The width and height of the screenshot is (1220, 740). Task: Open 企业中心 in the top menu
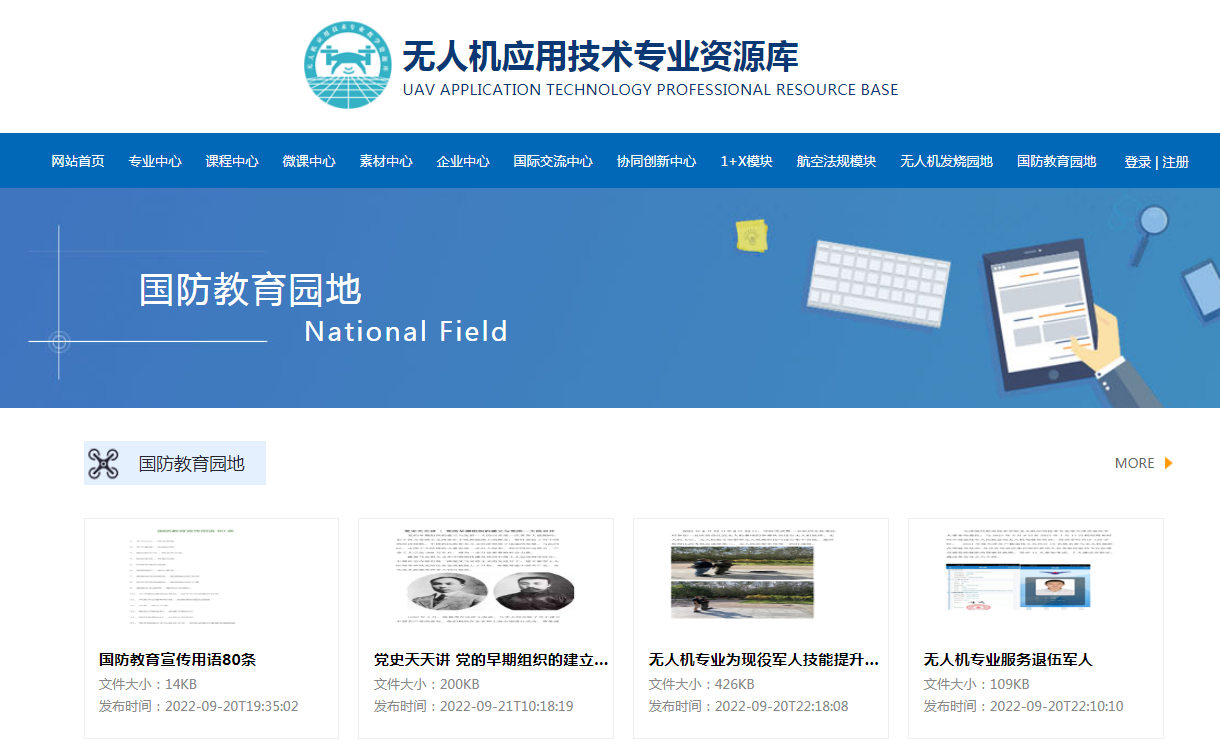[x=463, y=161]
